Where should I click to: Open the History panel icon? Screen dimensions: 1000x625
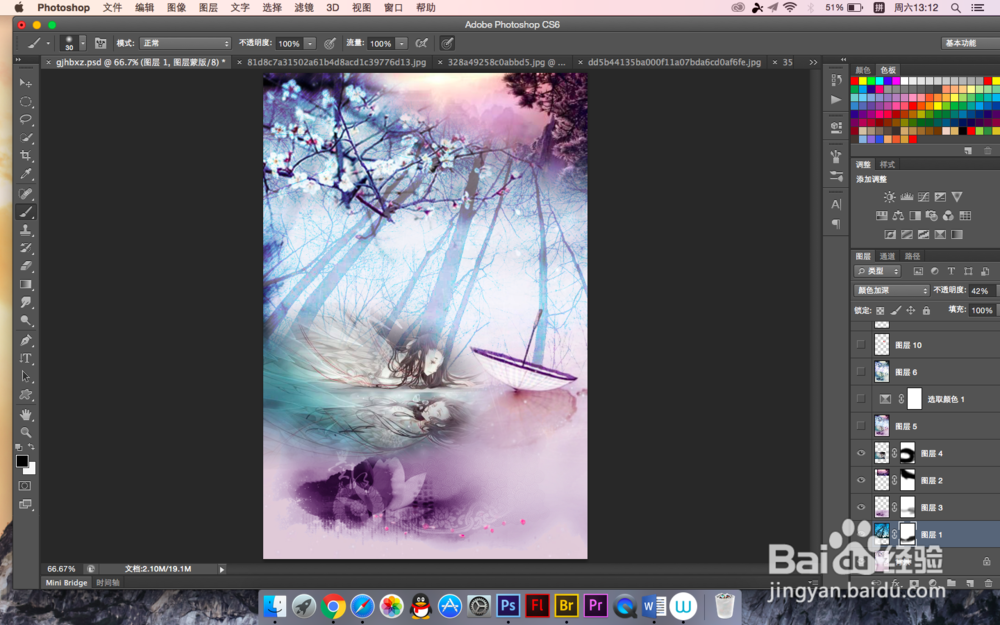836,80
